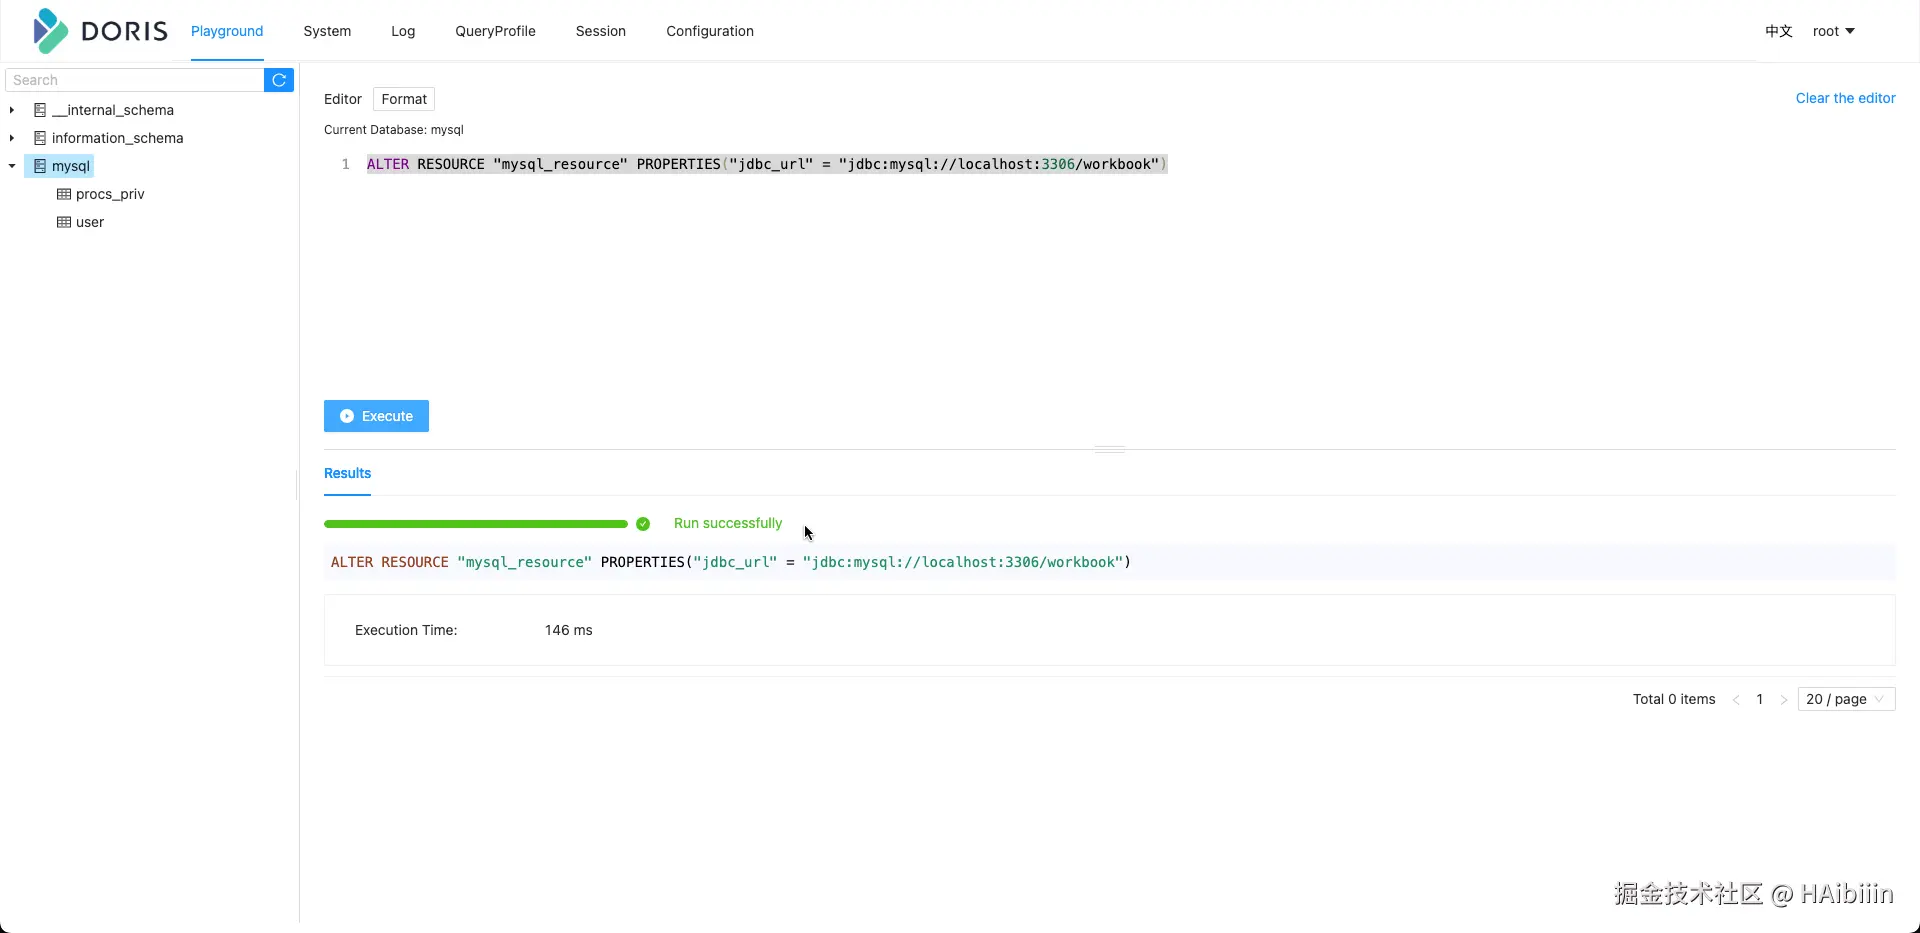
Task: Click the mysql database icon
Action: click(x=40, y=166)
